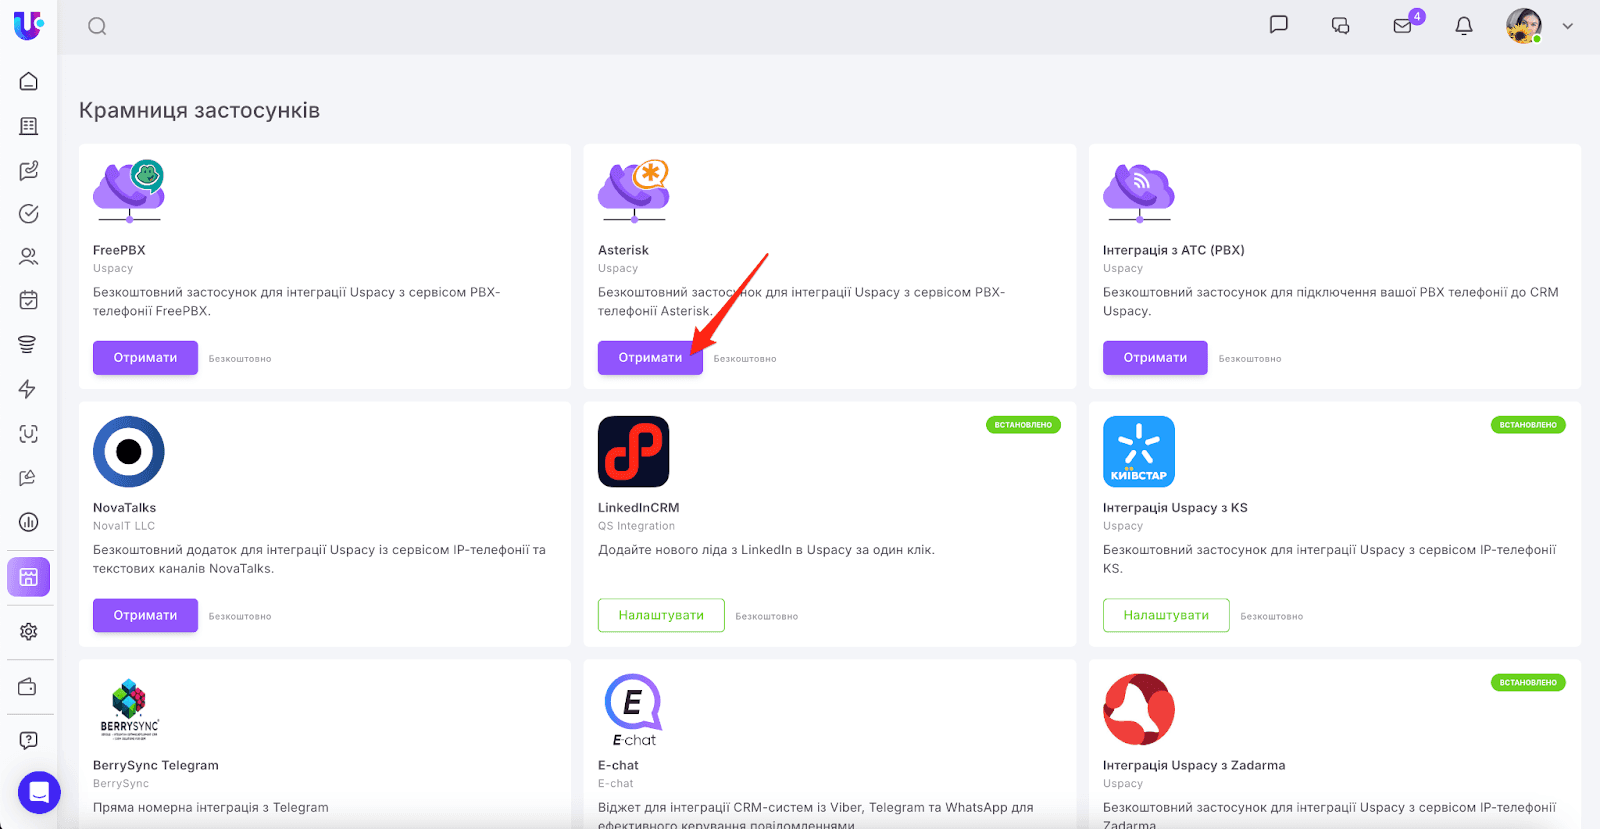Open the mail icon with badge 4
This screenshot has width=1600, height=829.
1403,27
